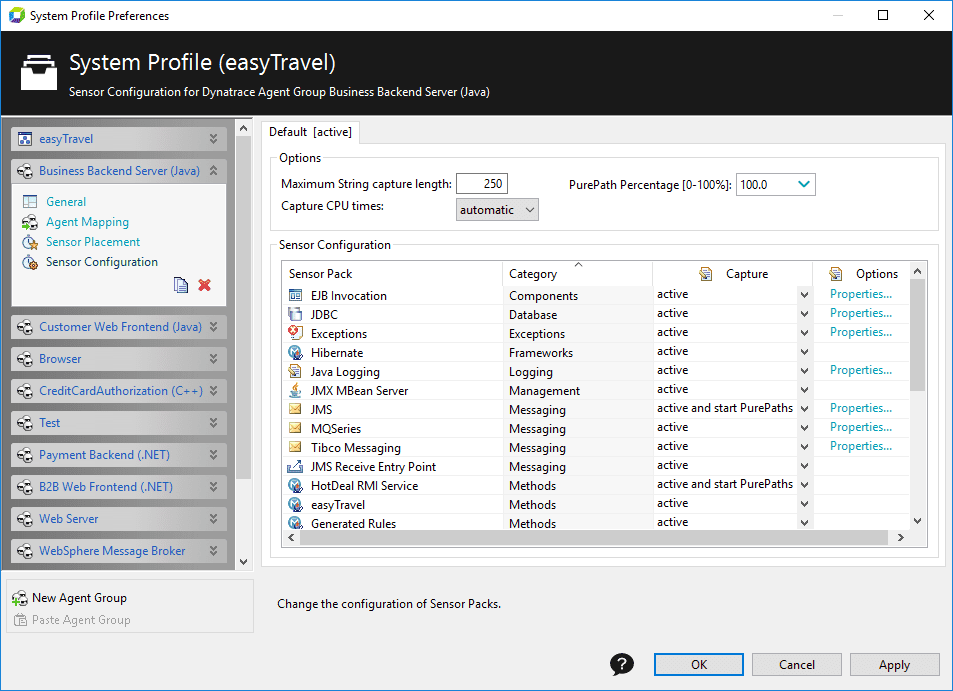Screen dimensions: 953x691
Task: Click the Tibco Messaging envelope icon
Action: point(295,447)
